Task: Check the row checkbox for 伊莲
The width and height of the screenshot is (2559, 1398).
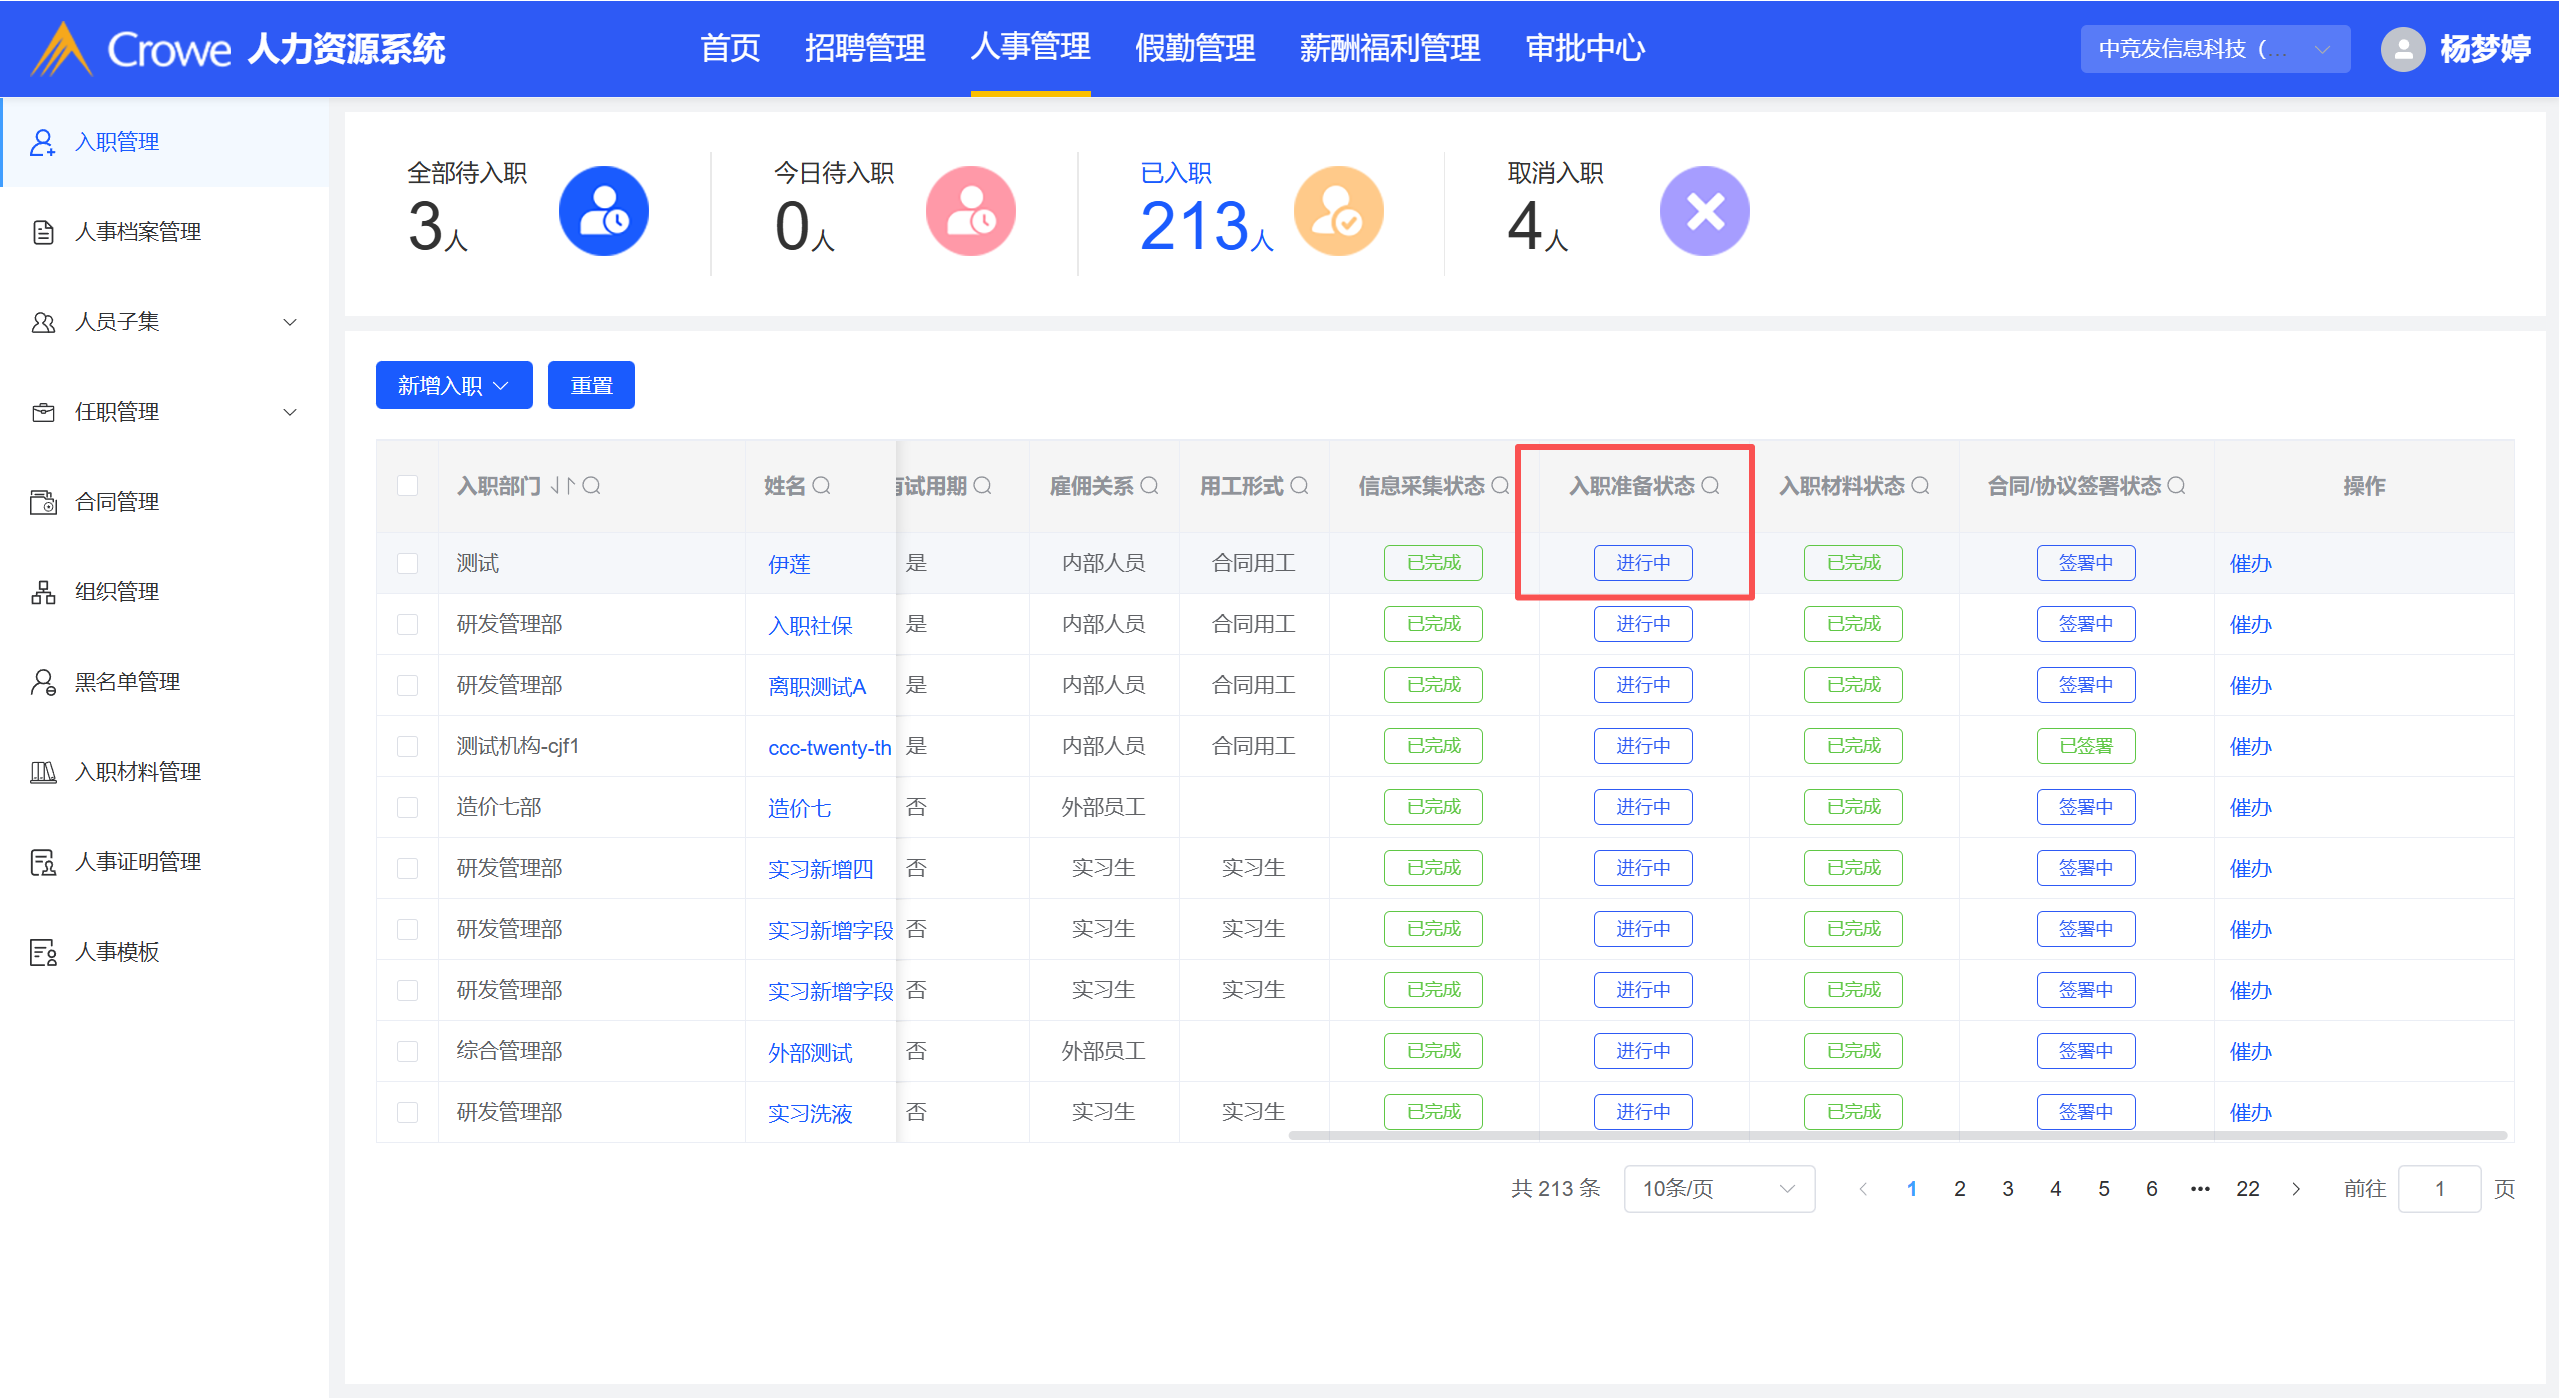Action: pos(407,564)
